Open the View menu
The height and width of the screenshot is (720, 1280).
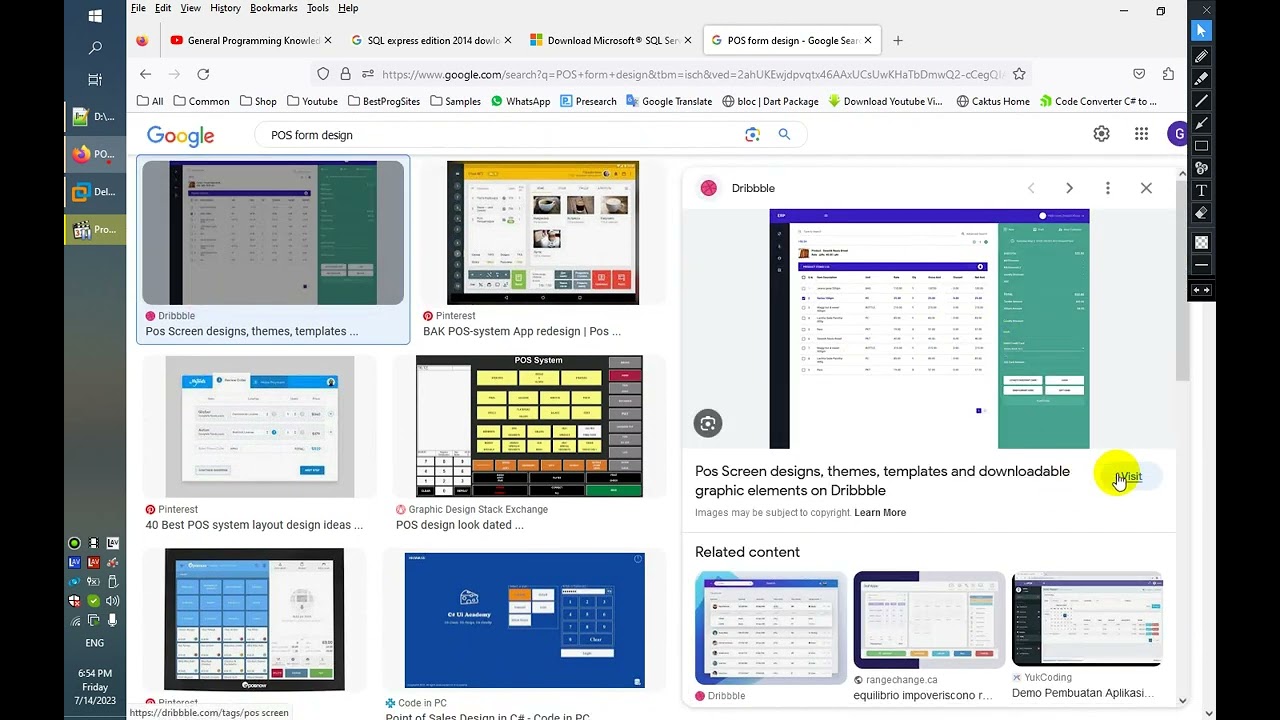coord(190,8)
